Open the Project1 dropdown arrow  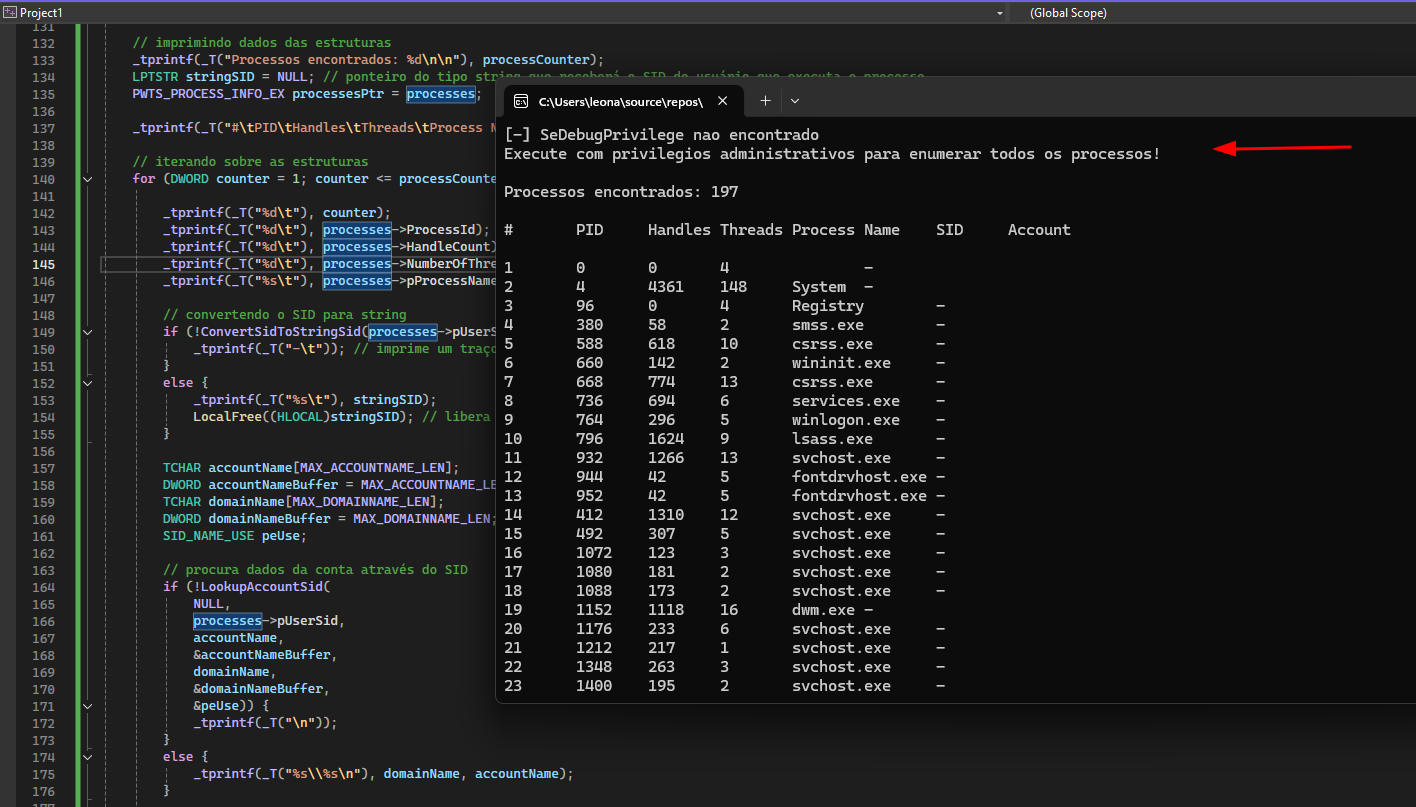(1000, 13)
